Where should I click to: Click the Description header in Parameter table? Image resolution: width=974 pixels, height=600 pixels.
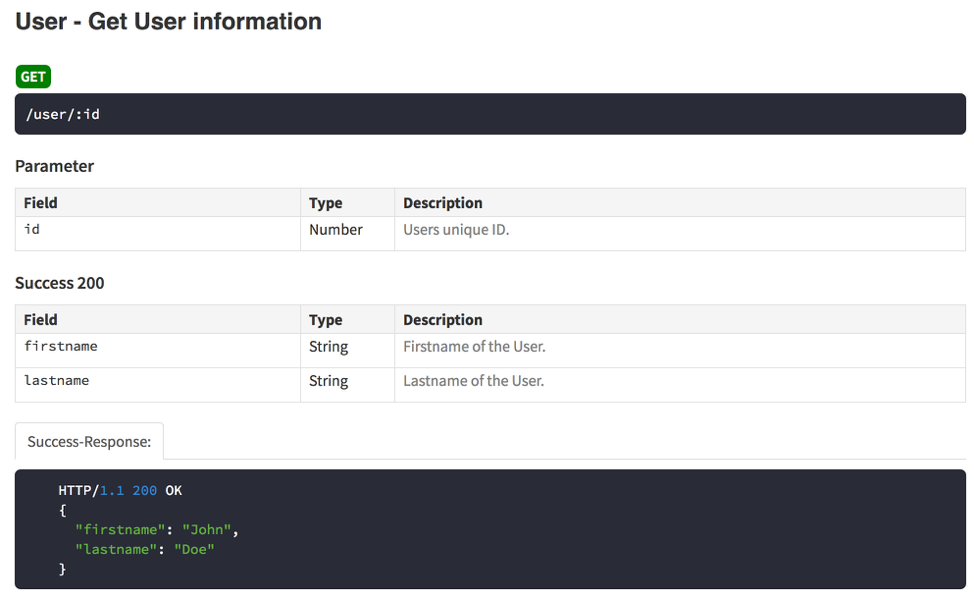point(442,203)
